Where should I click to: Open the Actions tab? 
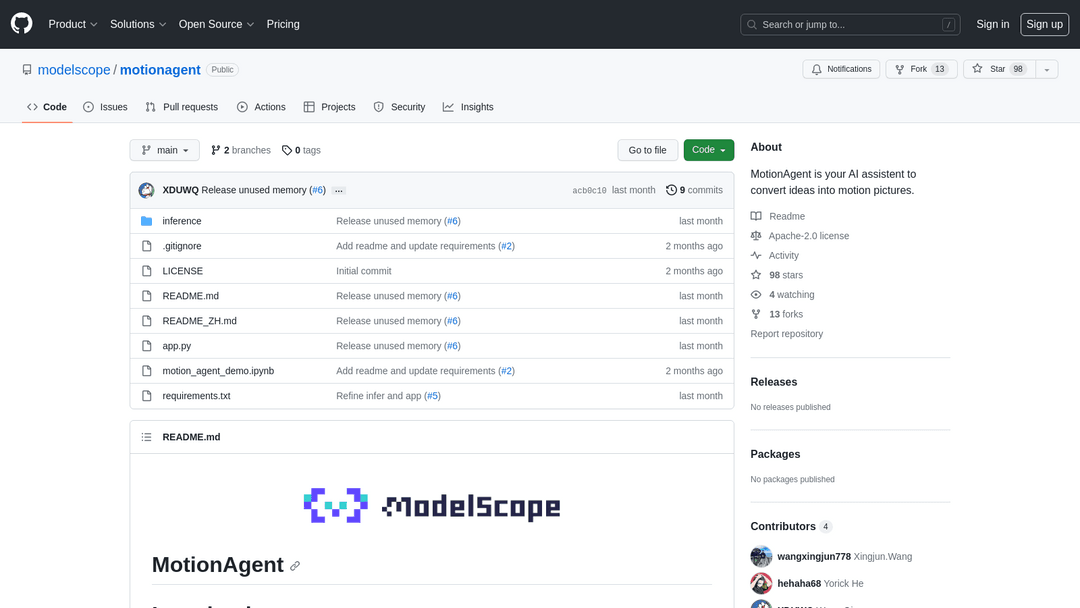click(261, 107)
